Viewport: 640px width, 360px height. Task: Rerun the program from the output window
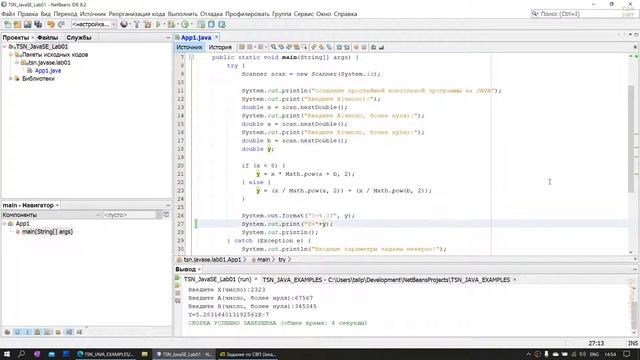pos(178,278)
